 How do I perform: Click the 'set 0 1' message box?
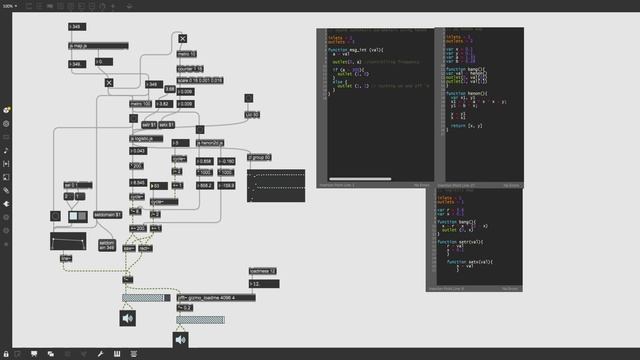[x=78, y=185]
